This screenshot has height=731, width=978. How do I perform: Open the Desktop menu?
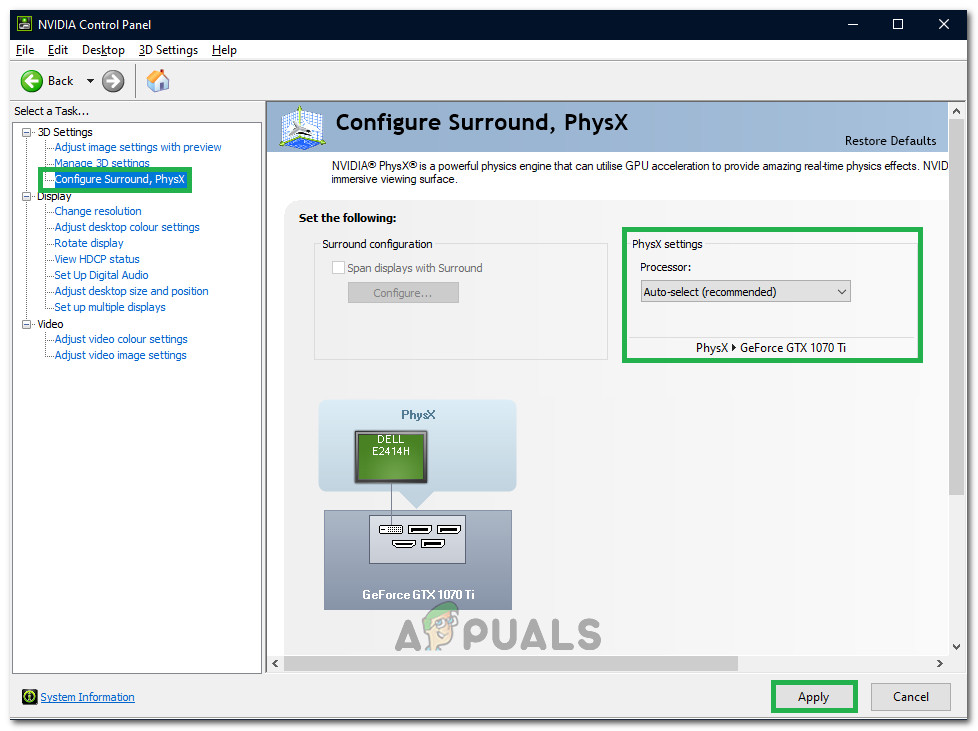(104, 50)
